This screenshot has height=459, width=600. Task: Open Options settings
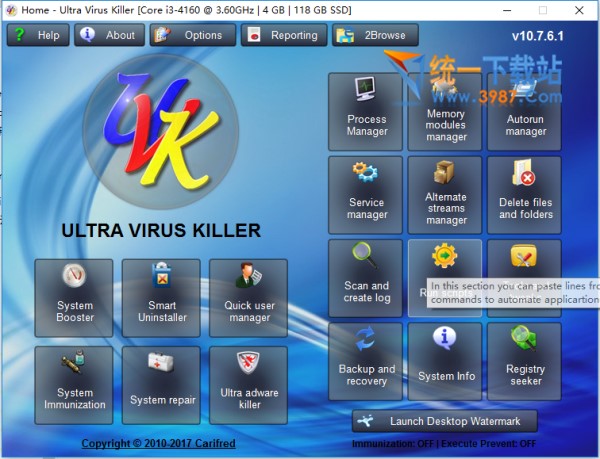(x=193, y=35)
